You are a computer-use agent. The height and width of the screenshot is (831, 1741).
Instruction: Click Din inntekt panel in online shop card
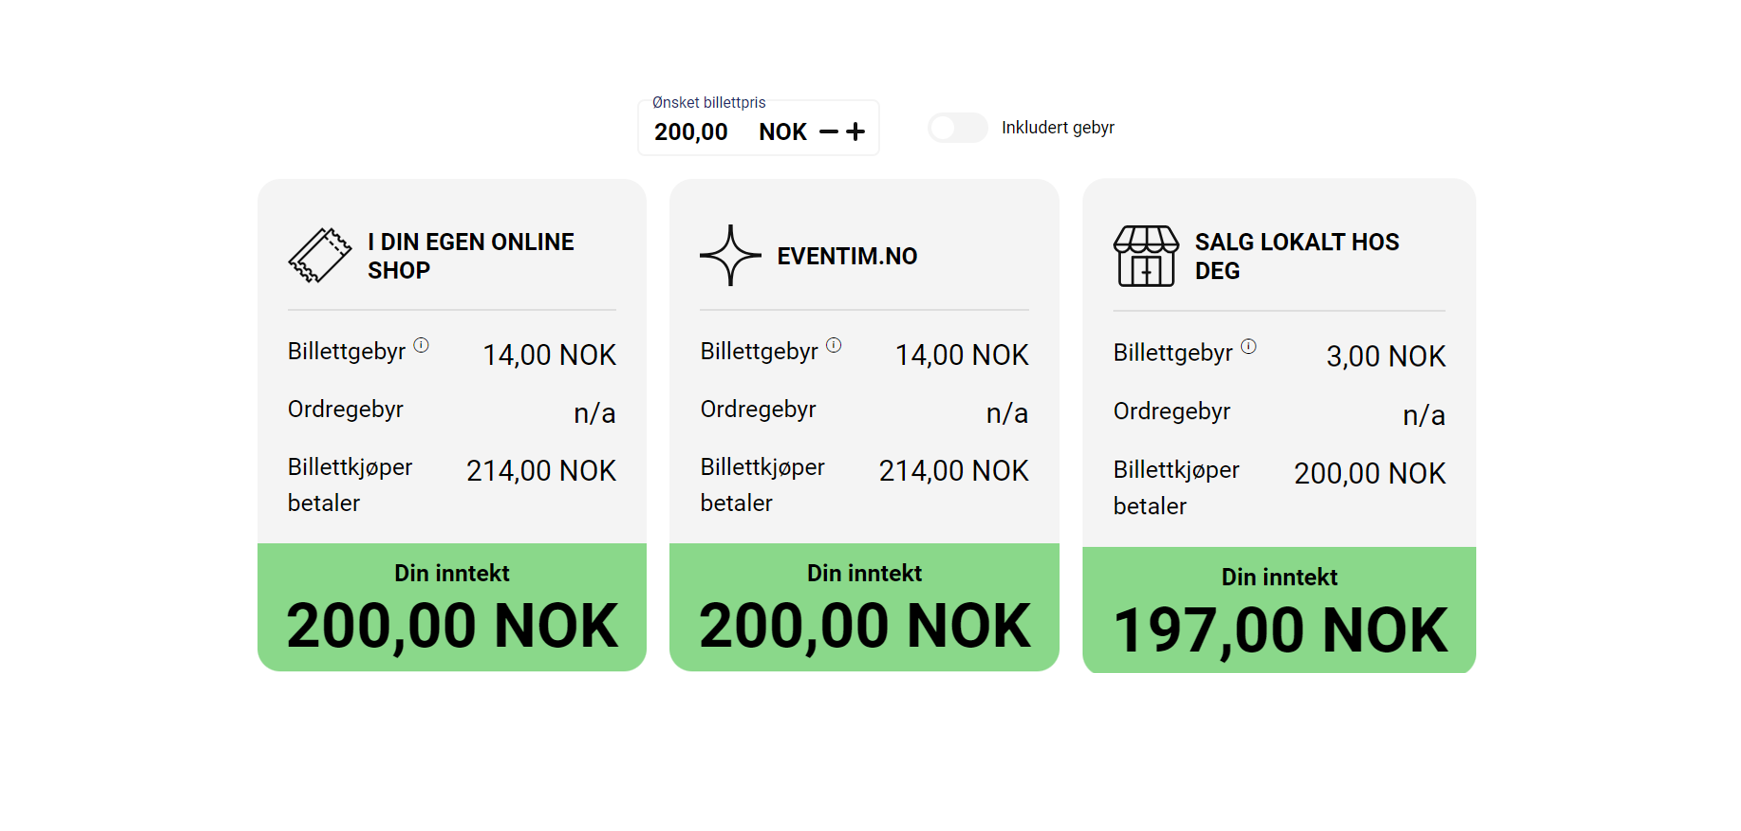click(452, 607)
